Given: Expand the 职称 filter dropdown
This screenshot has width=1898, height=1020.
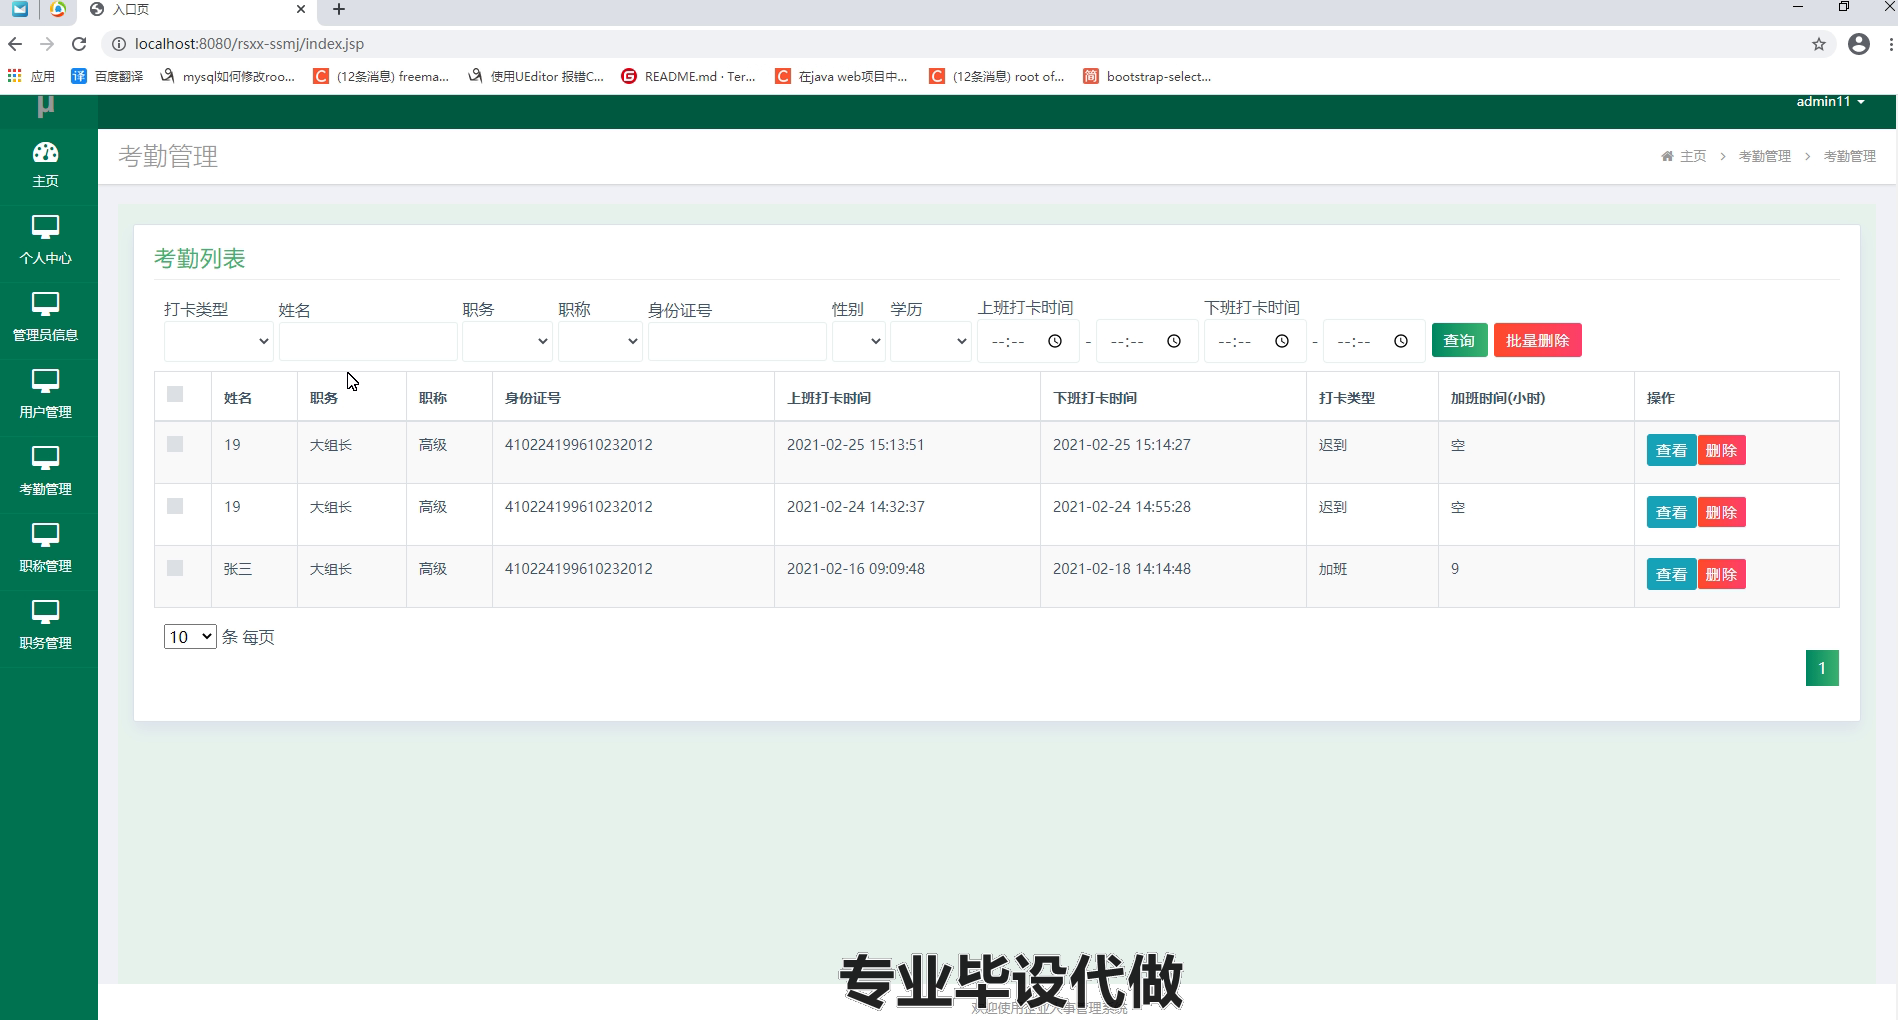Looking at the screenshot, I should tap(600, 341).
